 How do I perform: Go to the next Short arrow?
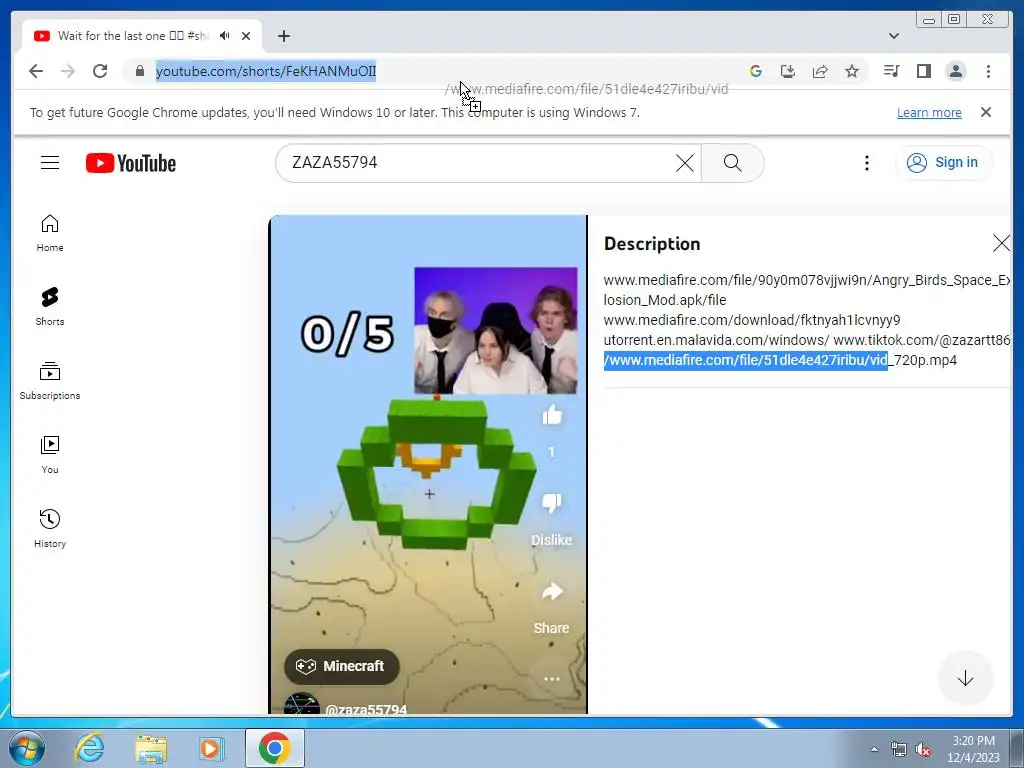click(965, 679)
